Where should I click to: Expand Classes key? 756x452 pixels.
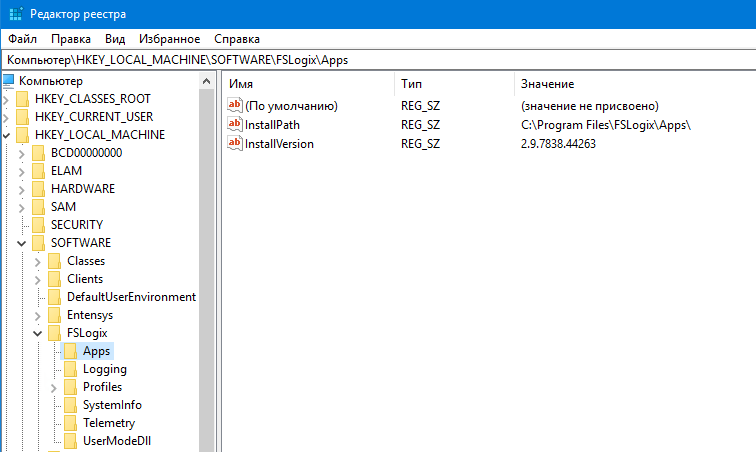coord(38,262)
